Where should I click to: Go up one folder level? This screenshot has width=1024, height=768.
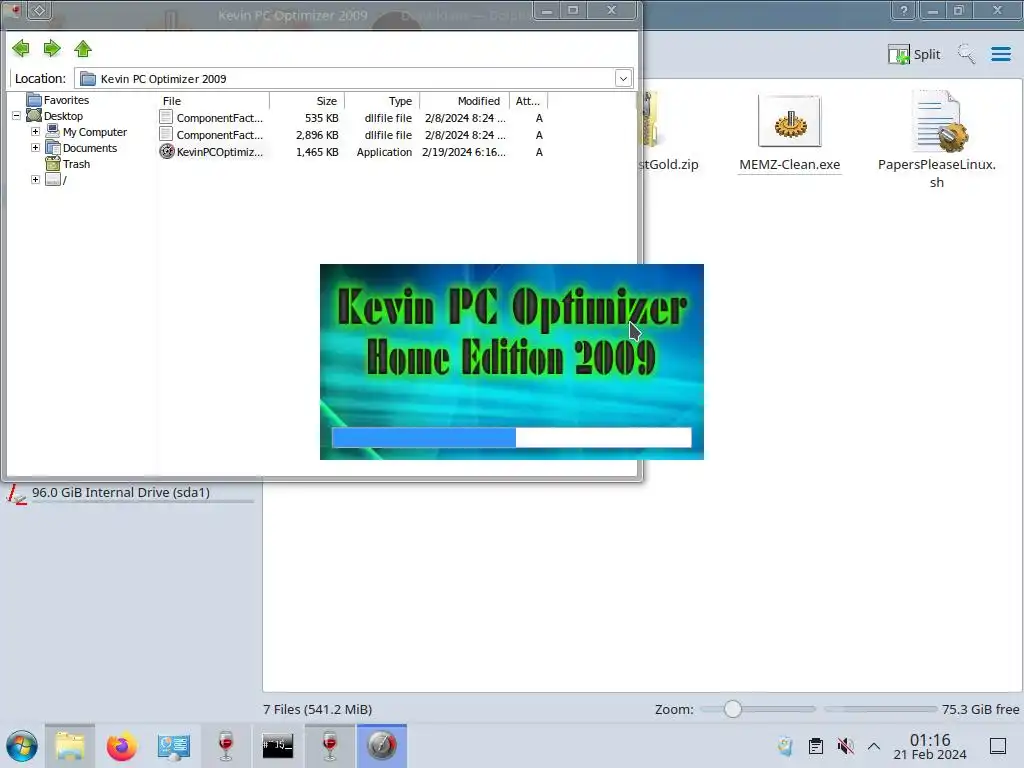pos(83,48)
